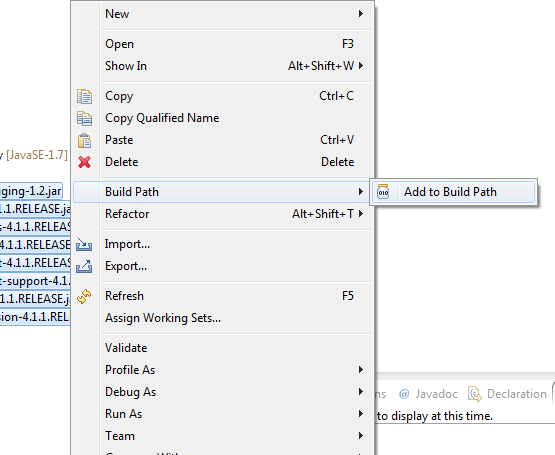Open the Debug As menu entry
This screenshot has height=455, width=555.
[x=223, y=392]
